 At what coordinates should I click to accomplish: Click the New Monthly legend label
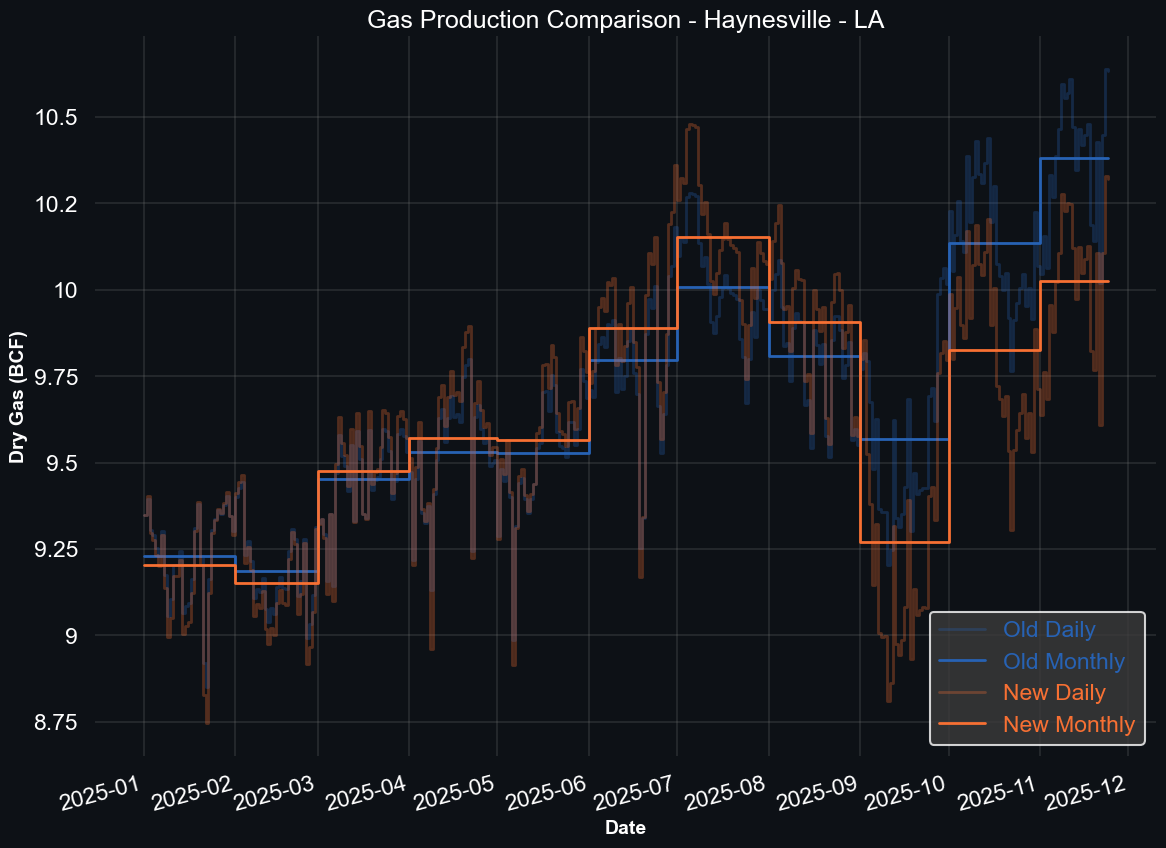(1068, 724)
